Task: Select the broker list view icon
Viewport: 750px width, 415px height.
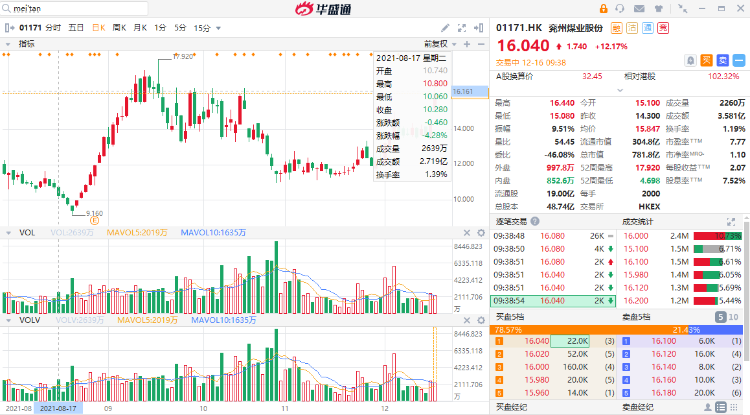Action: point(721,407)
